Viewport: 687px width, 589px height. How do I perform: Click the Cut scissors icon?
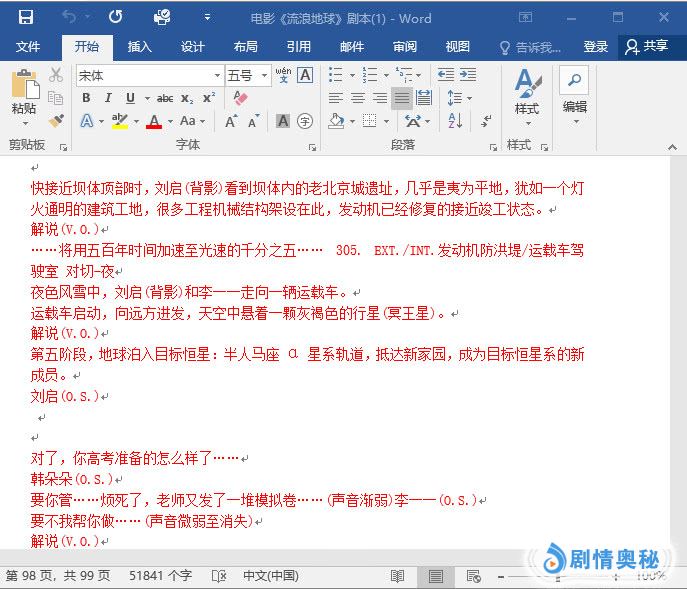pos(56,75)
